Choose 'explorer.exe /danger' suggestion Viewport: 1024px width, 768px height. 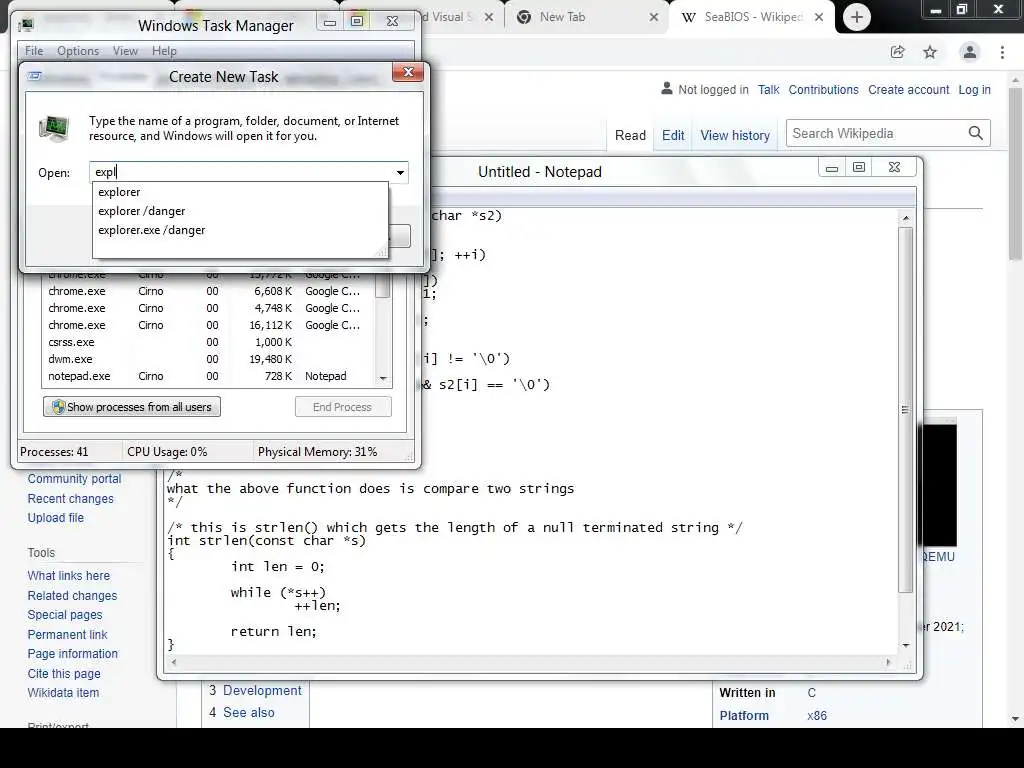coord(240,230)
